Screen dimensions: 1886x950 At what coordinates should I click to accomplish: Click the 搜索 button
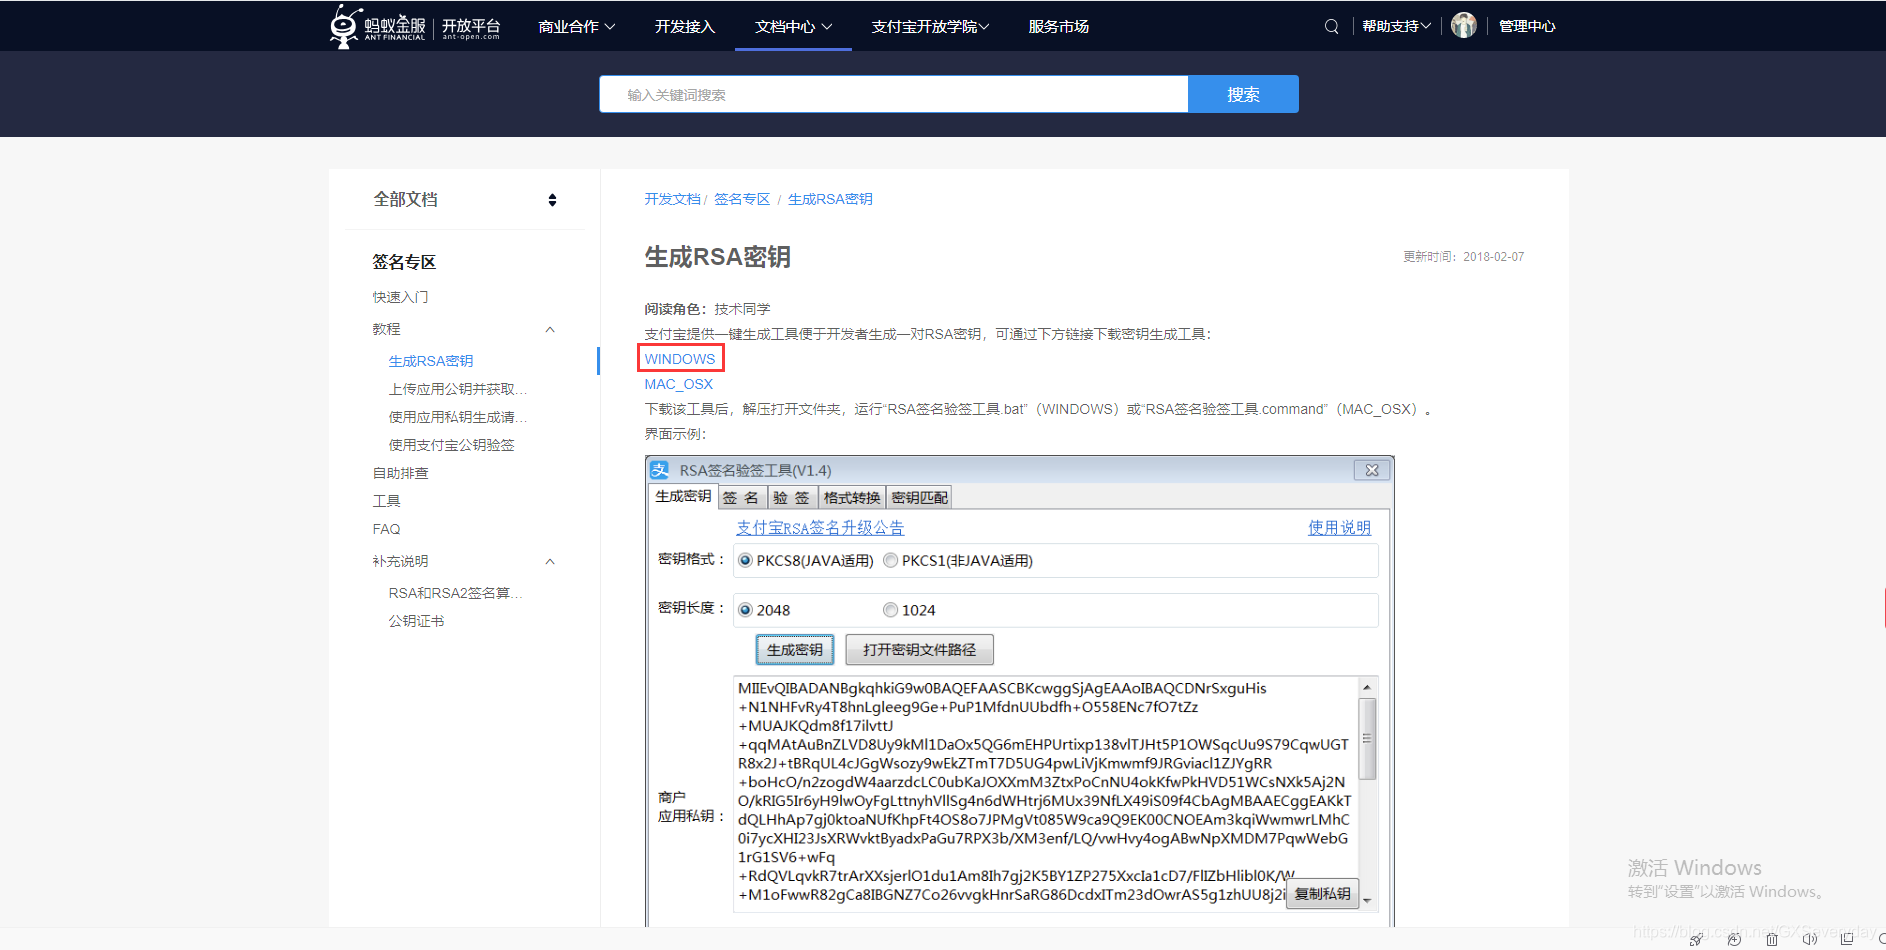click(x=1243, y=94)
